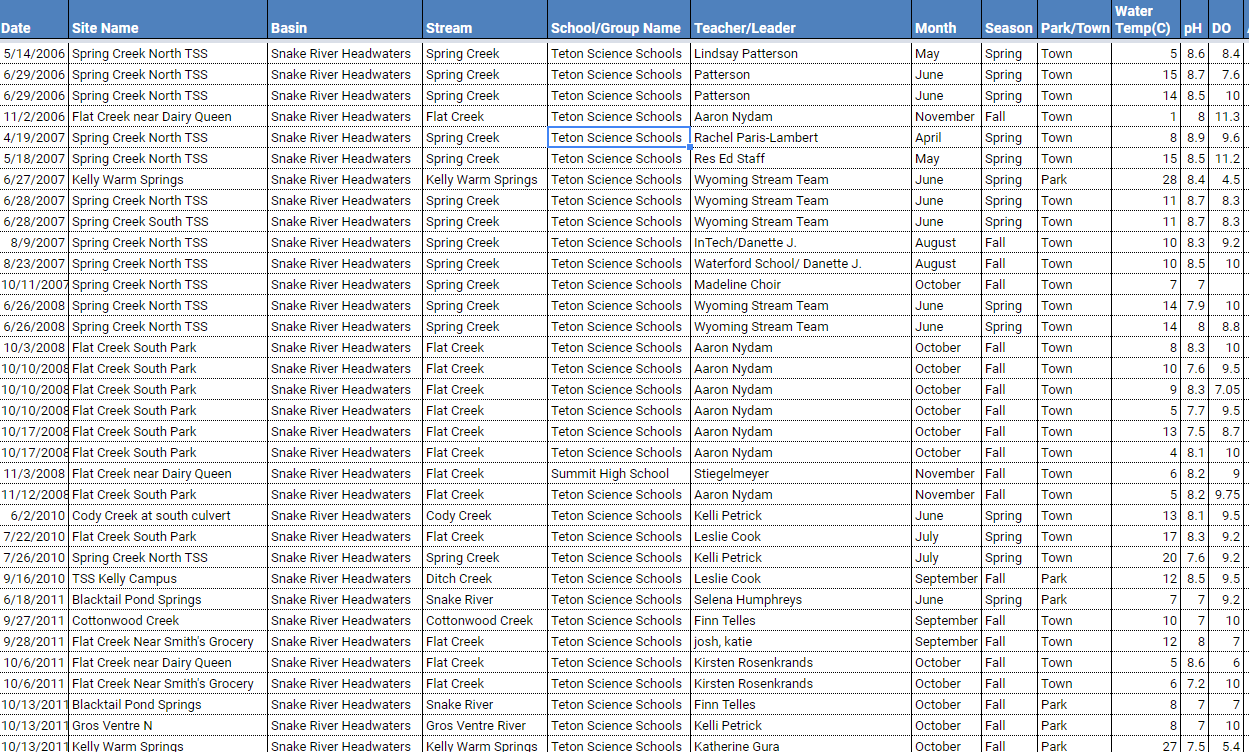Select the Stiegelmeyer teacher cell
1249x752 pixels.
[x=733, y=473]
